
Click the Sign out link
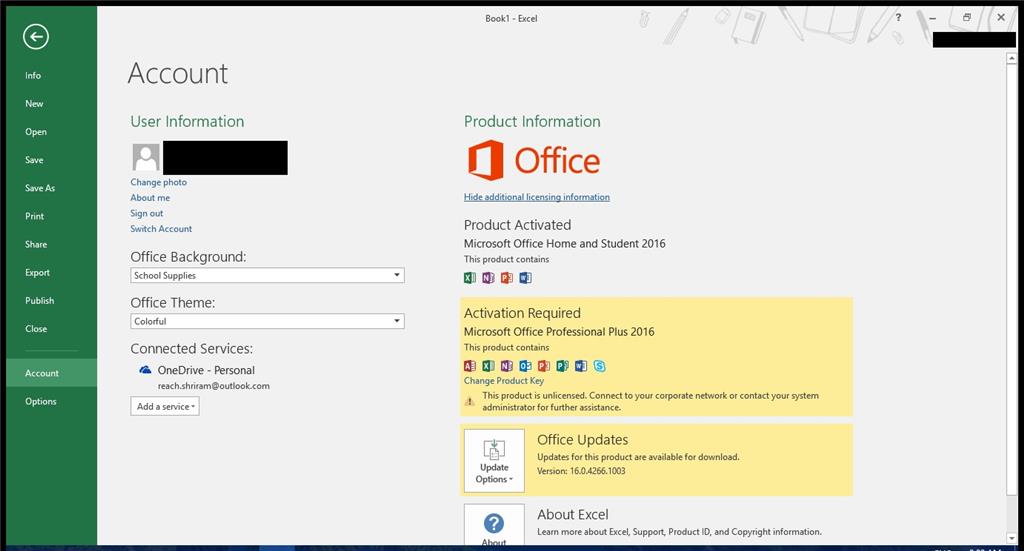pyautogui.click(x=146, y=213)
